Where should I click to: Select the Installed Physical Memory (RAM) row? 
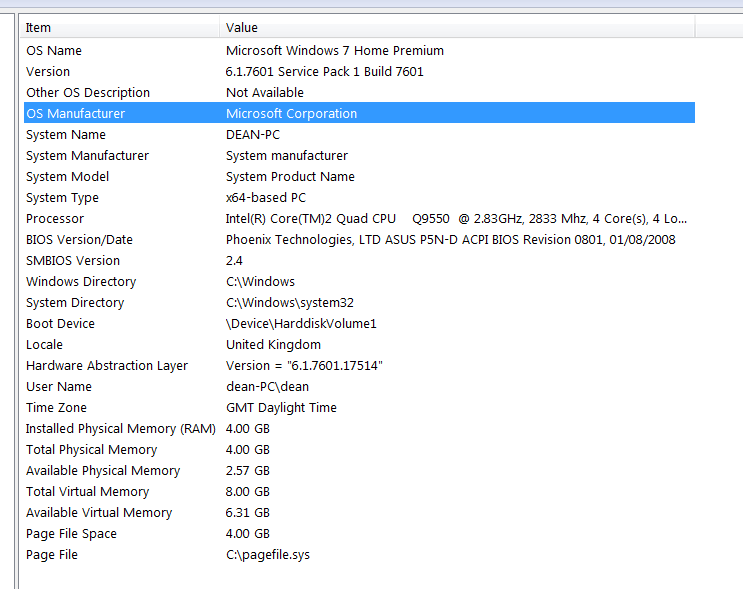point(120,429)
